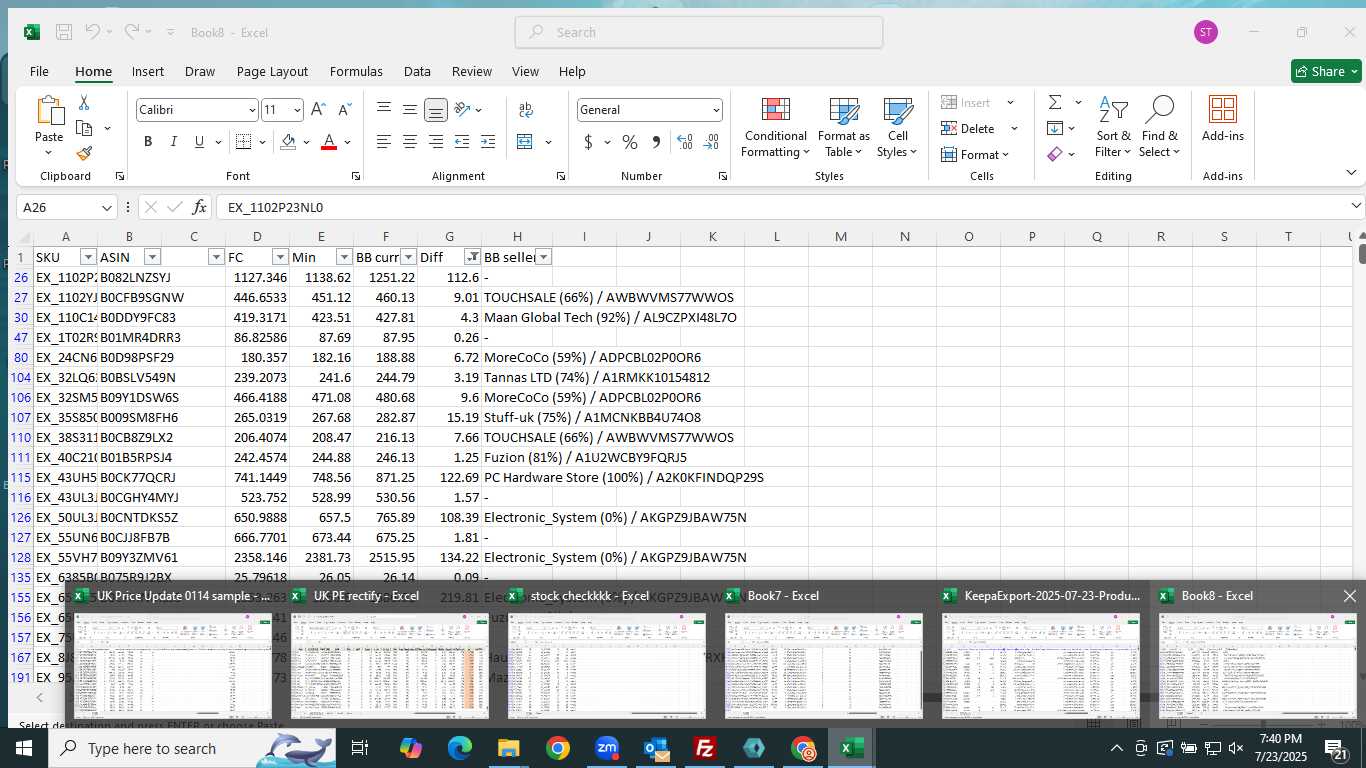This screenshot has height=768, width=1366.
Task: Open Zoom app from the taskbar
Action: pos(607,748)
